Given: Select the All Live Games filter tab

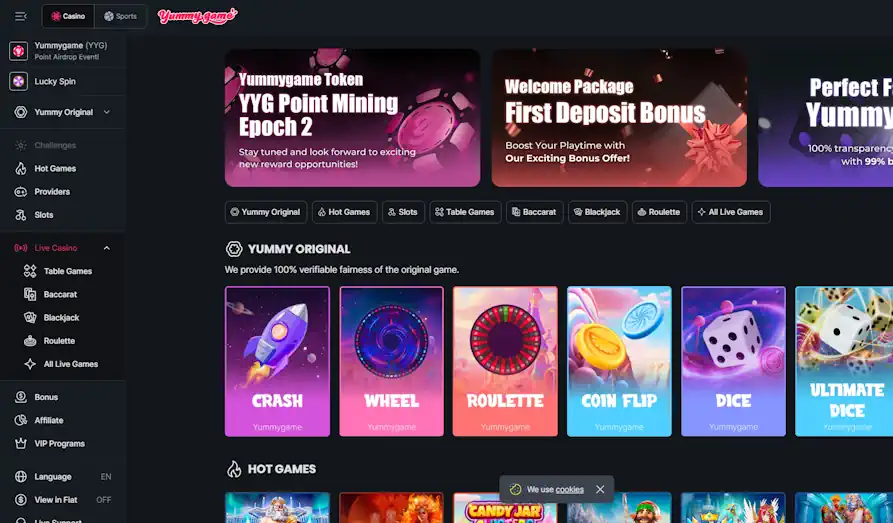Looking at the screenshot, I should pos(731,212).
